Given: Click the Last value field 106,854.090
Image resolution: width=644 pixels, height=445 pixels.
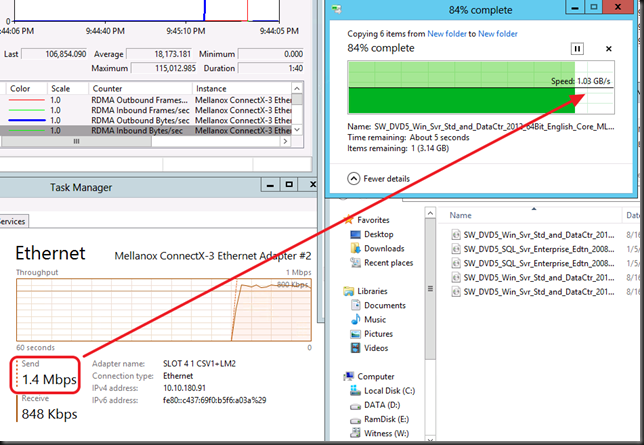Looking at the screenshot, I should (54, 54).
